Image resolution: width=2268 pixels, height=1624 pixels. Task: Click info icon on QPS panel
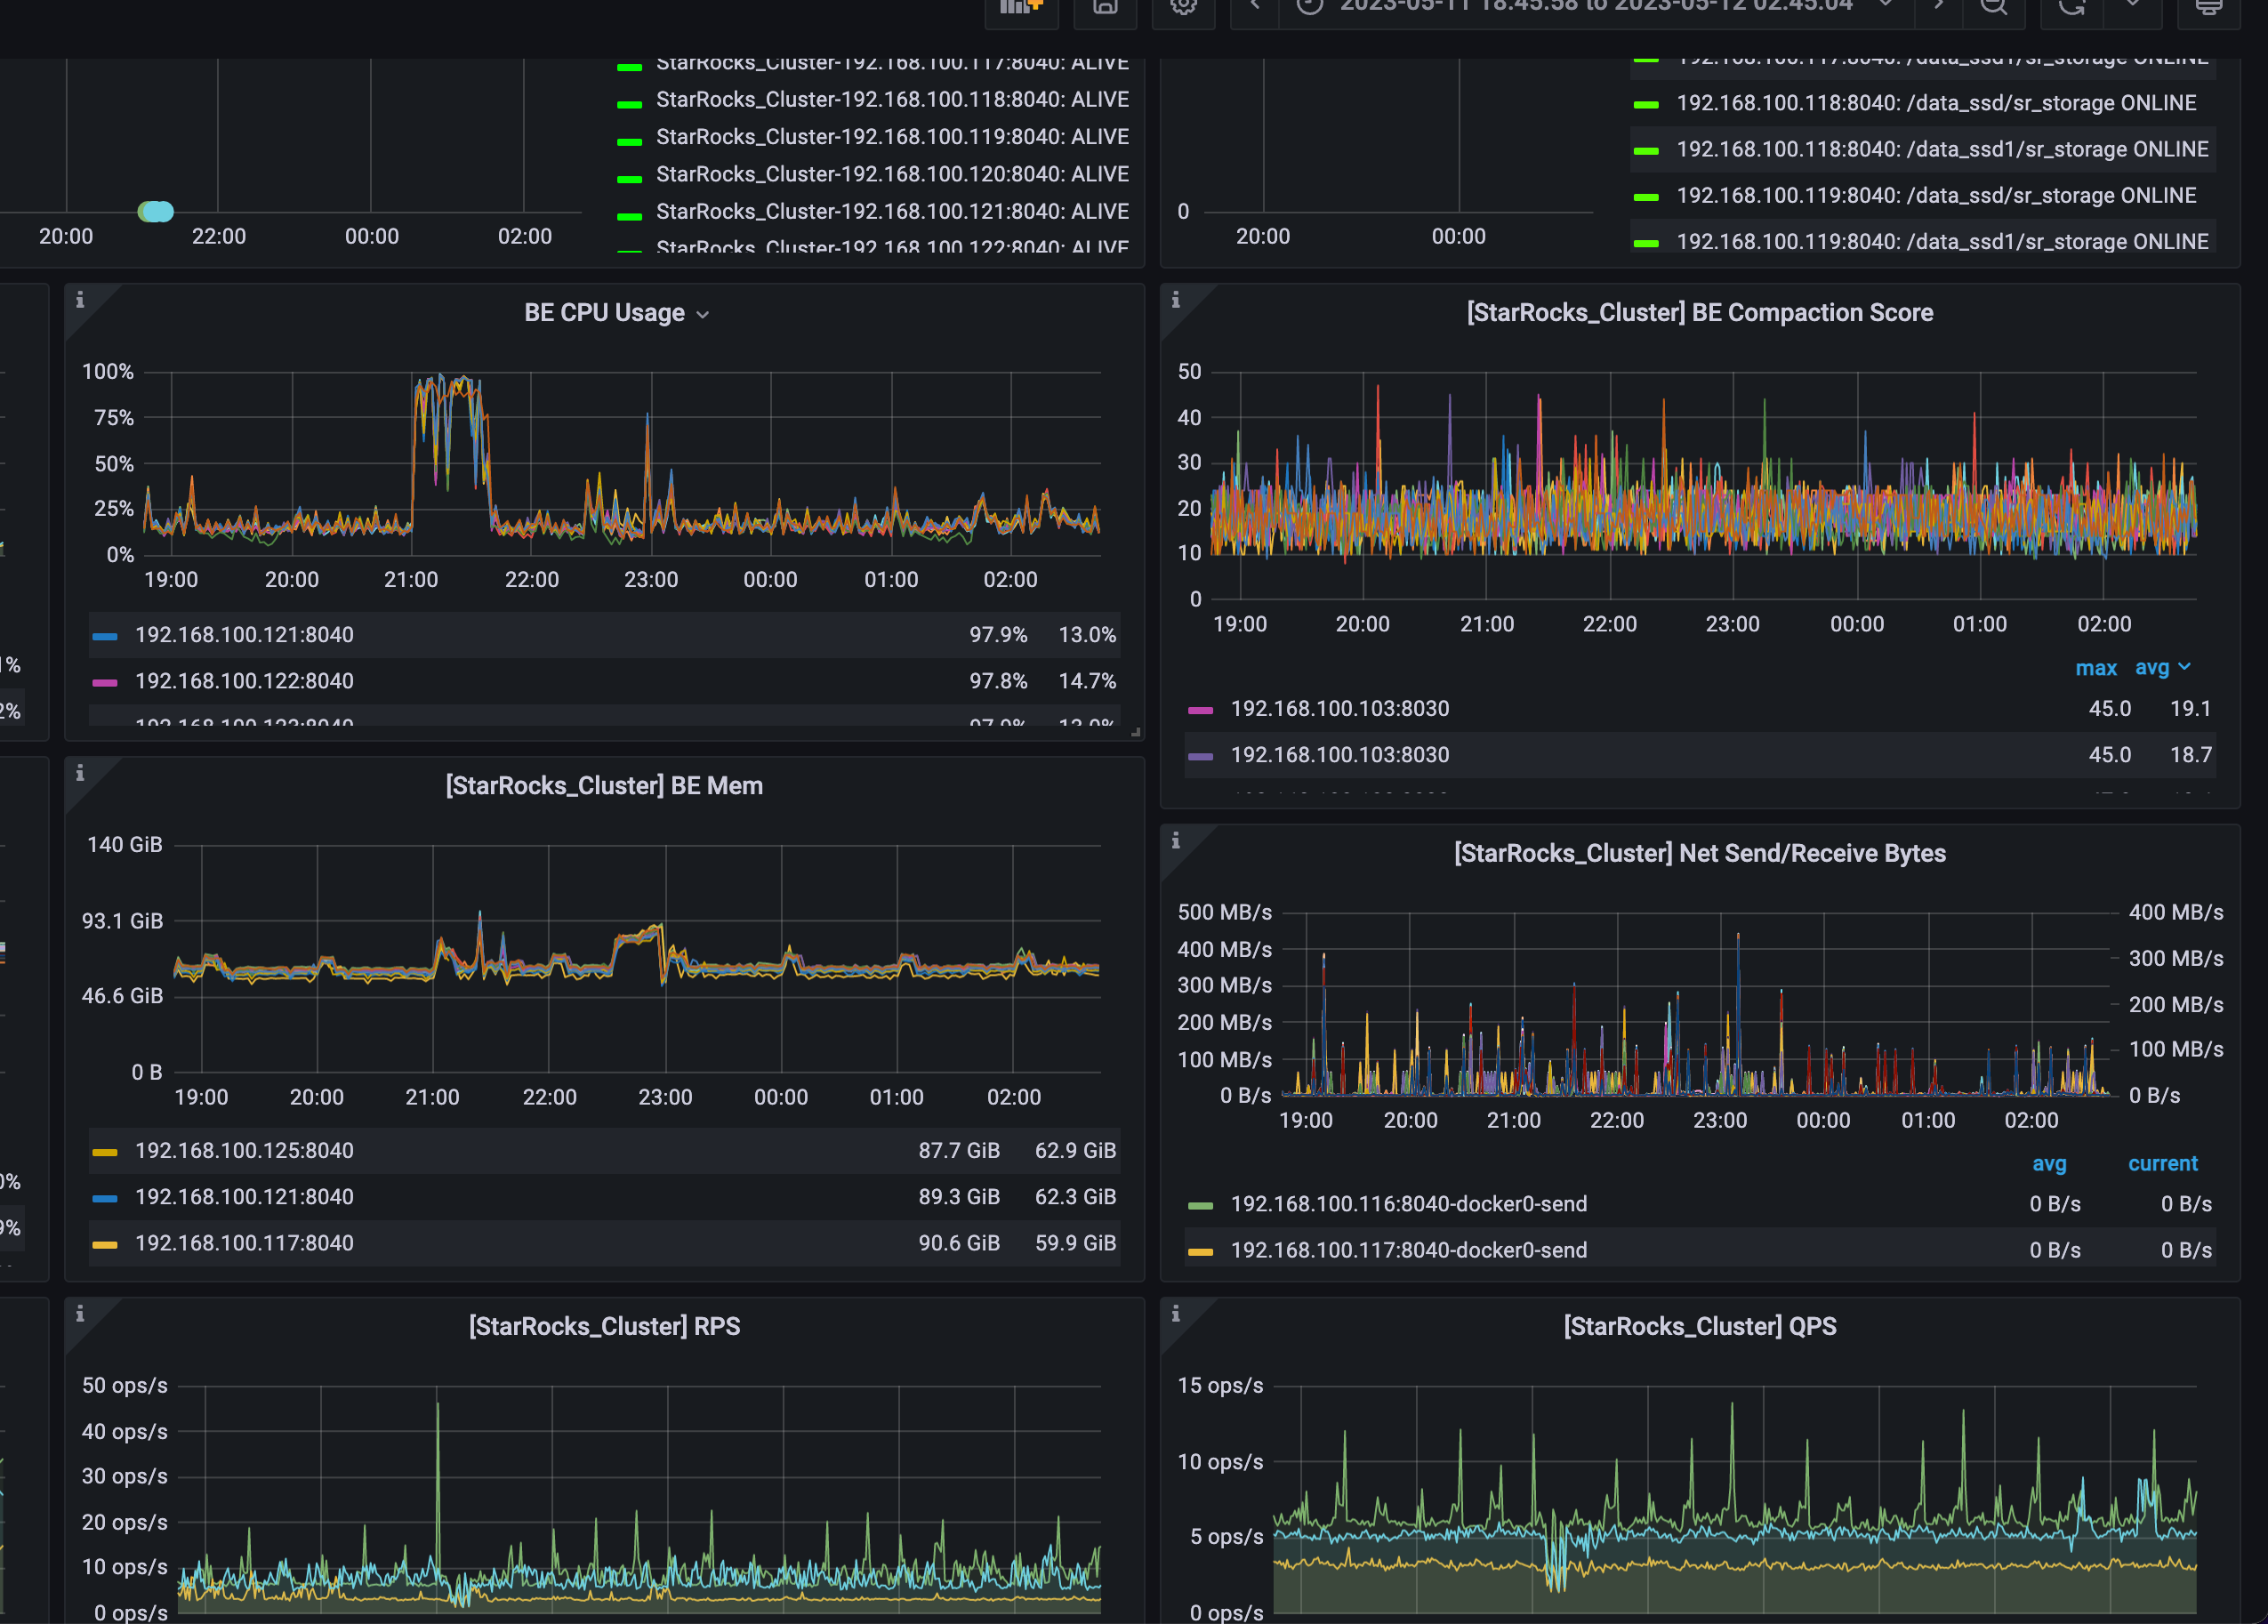coord(1175,1313)
